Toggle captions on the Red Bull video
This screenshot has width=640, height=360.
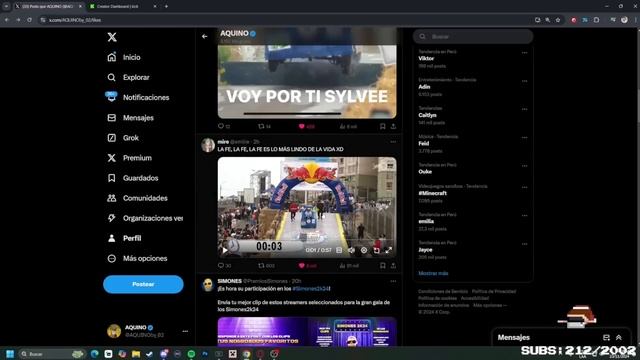click(339, 250)
